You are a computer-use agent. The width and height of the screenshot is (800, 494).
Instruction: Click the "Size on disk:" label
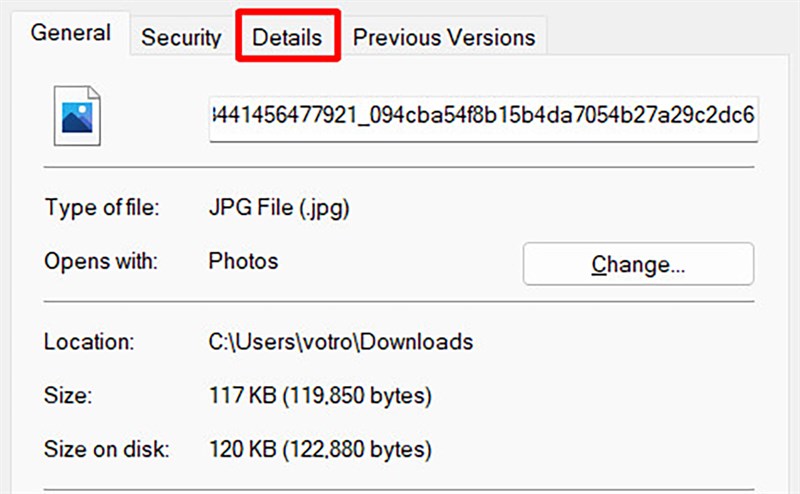point(107,446)
